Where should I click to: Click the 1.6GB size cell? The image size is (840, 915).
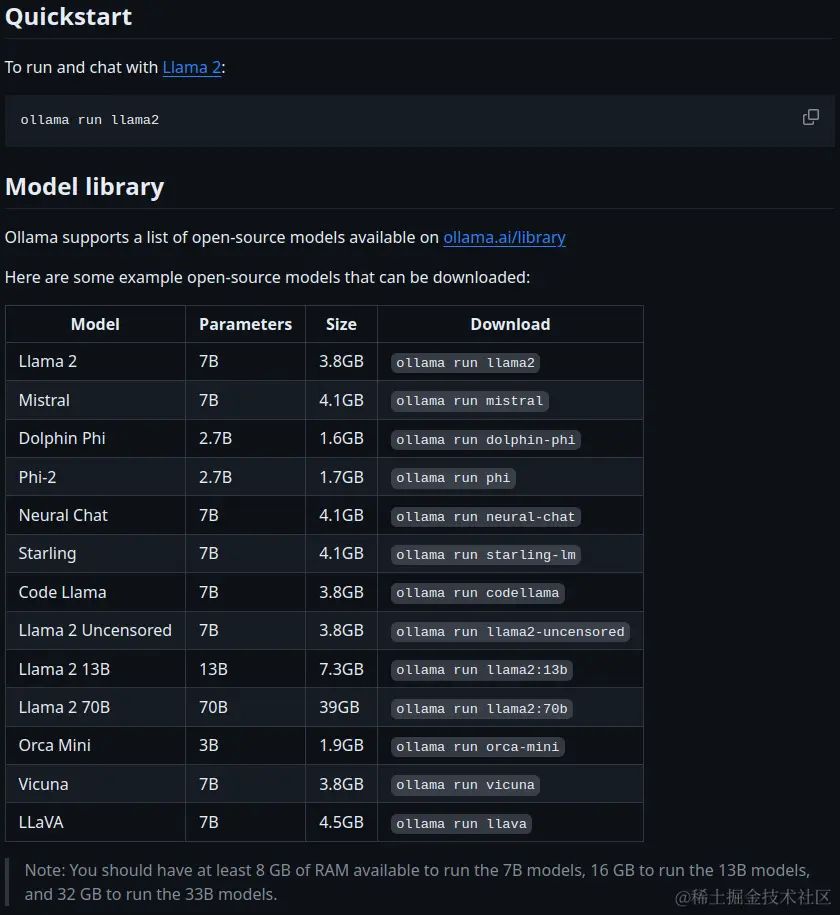(x=341, y=439)
